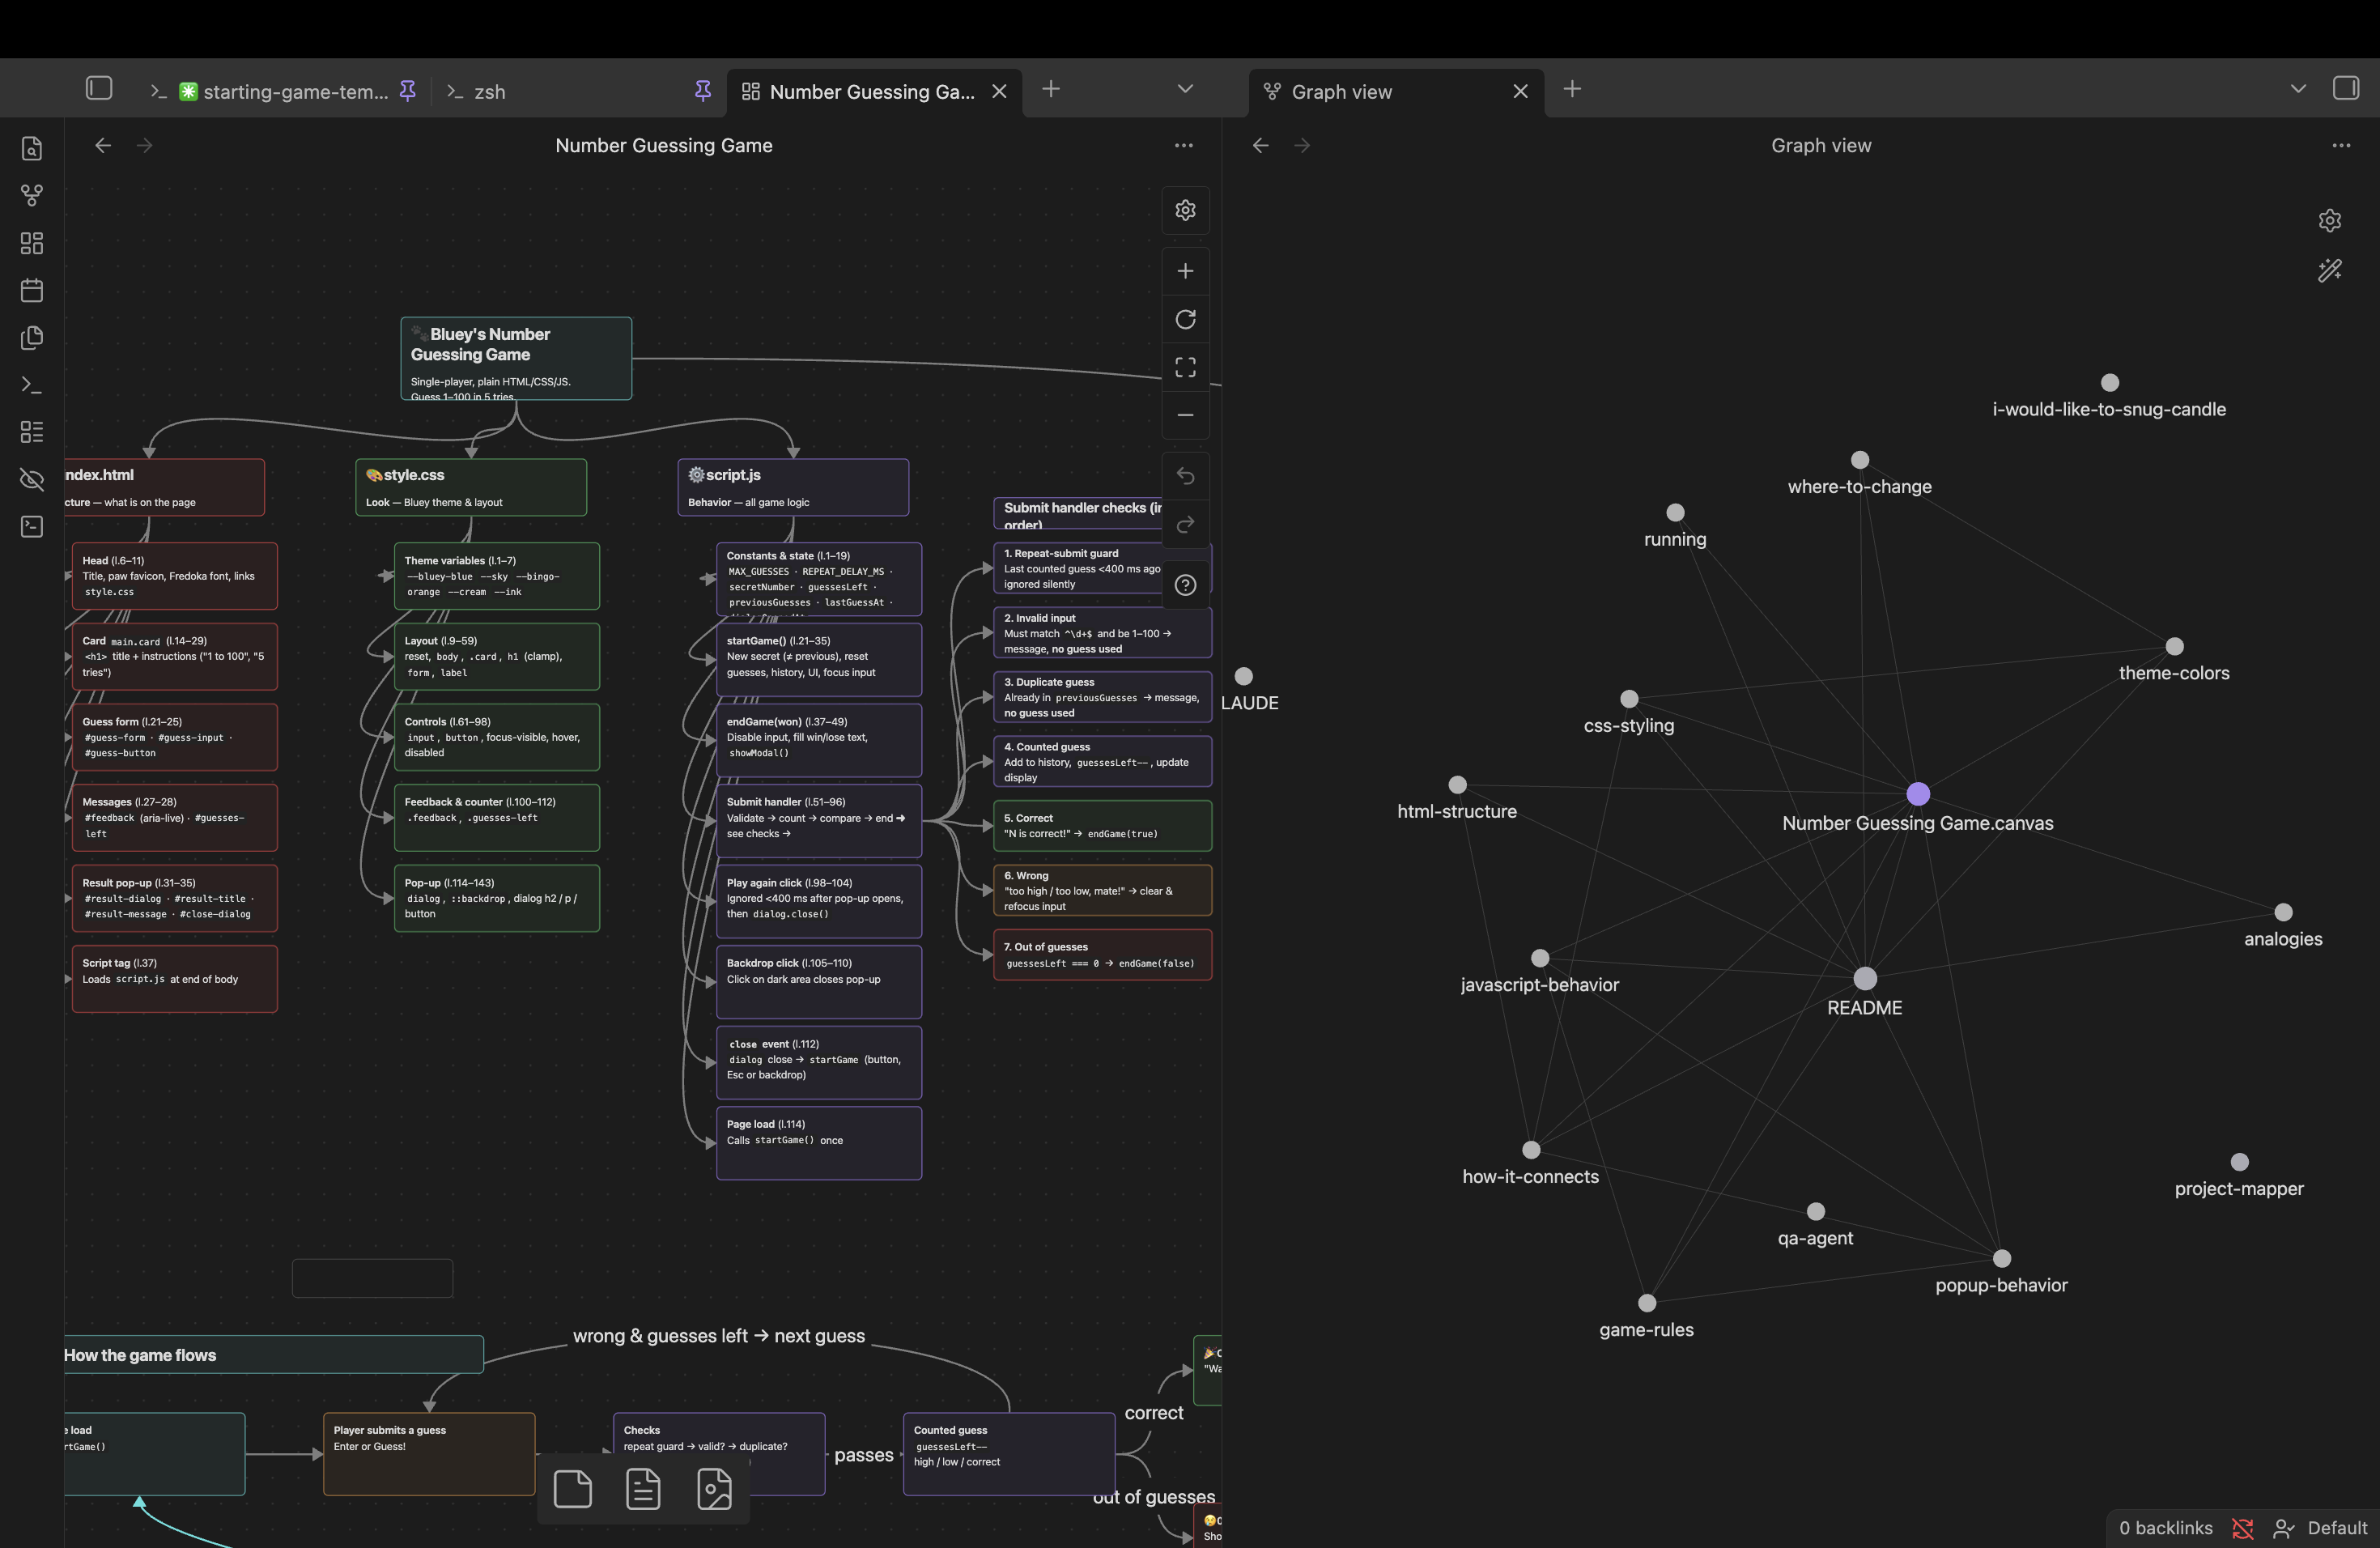Image resolution: width=2380 pixels, height=1548 pixels.
Task: Redo canvas change
Action: click(x=1185, y=524)
